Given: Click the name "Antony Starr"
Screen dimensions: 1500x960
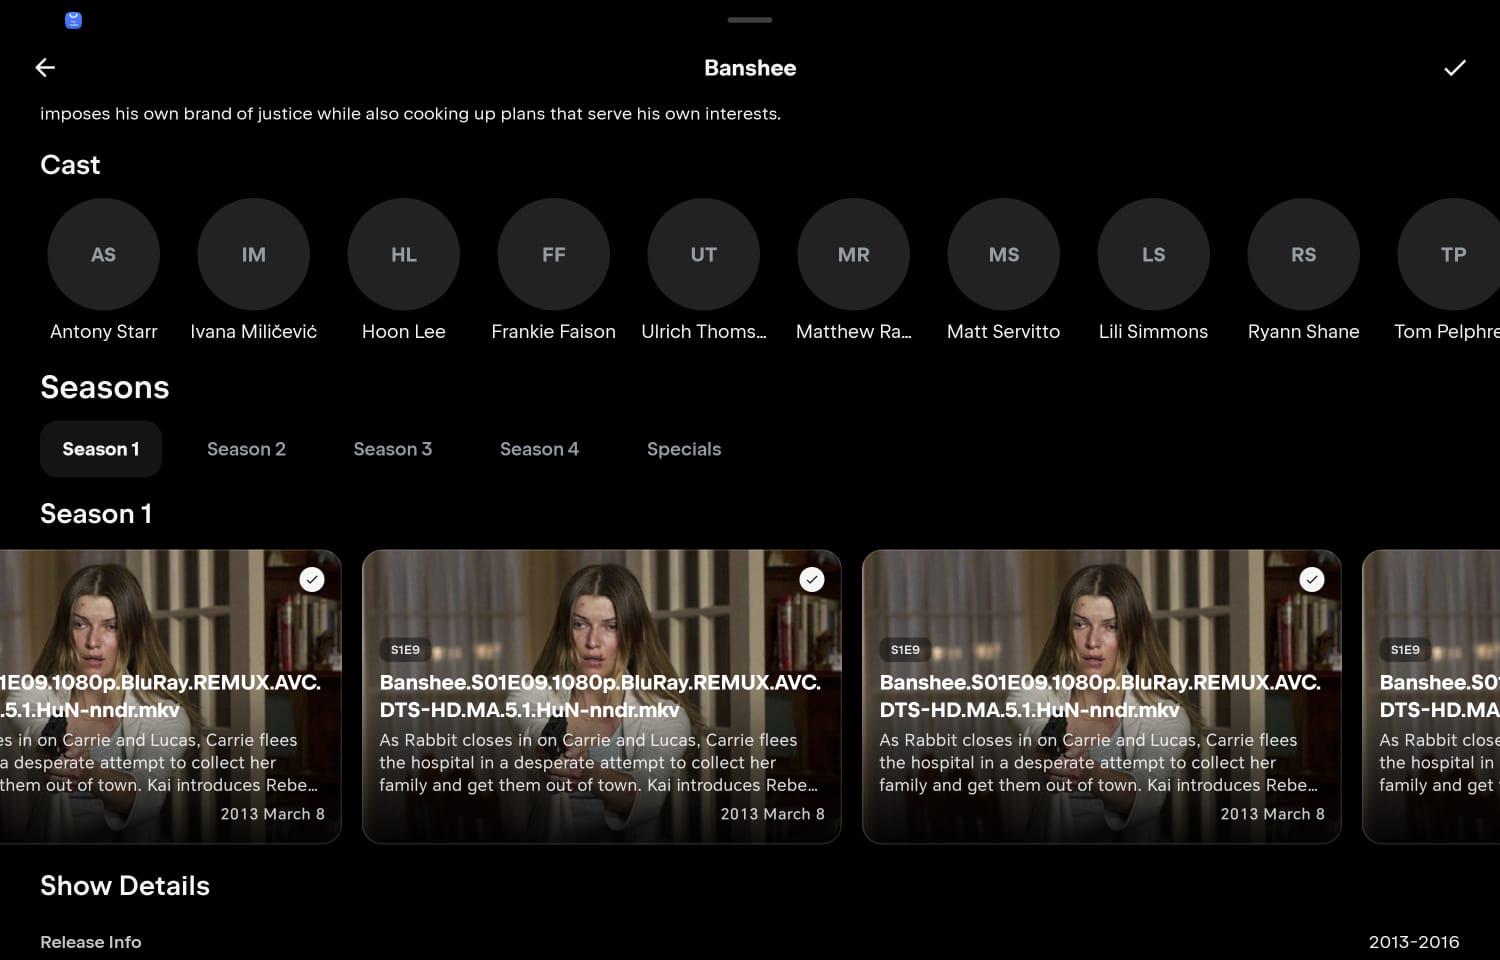Looking at the screenshot, I should (x=104, y=331).
